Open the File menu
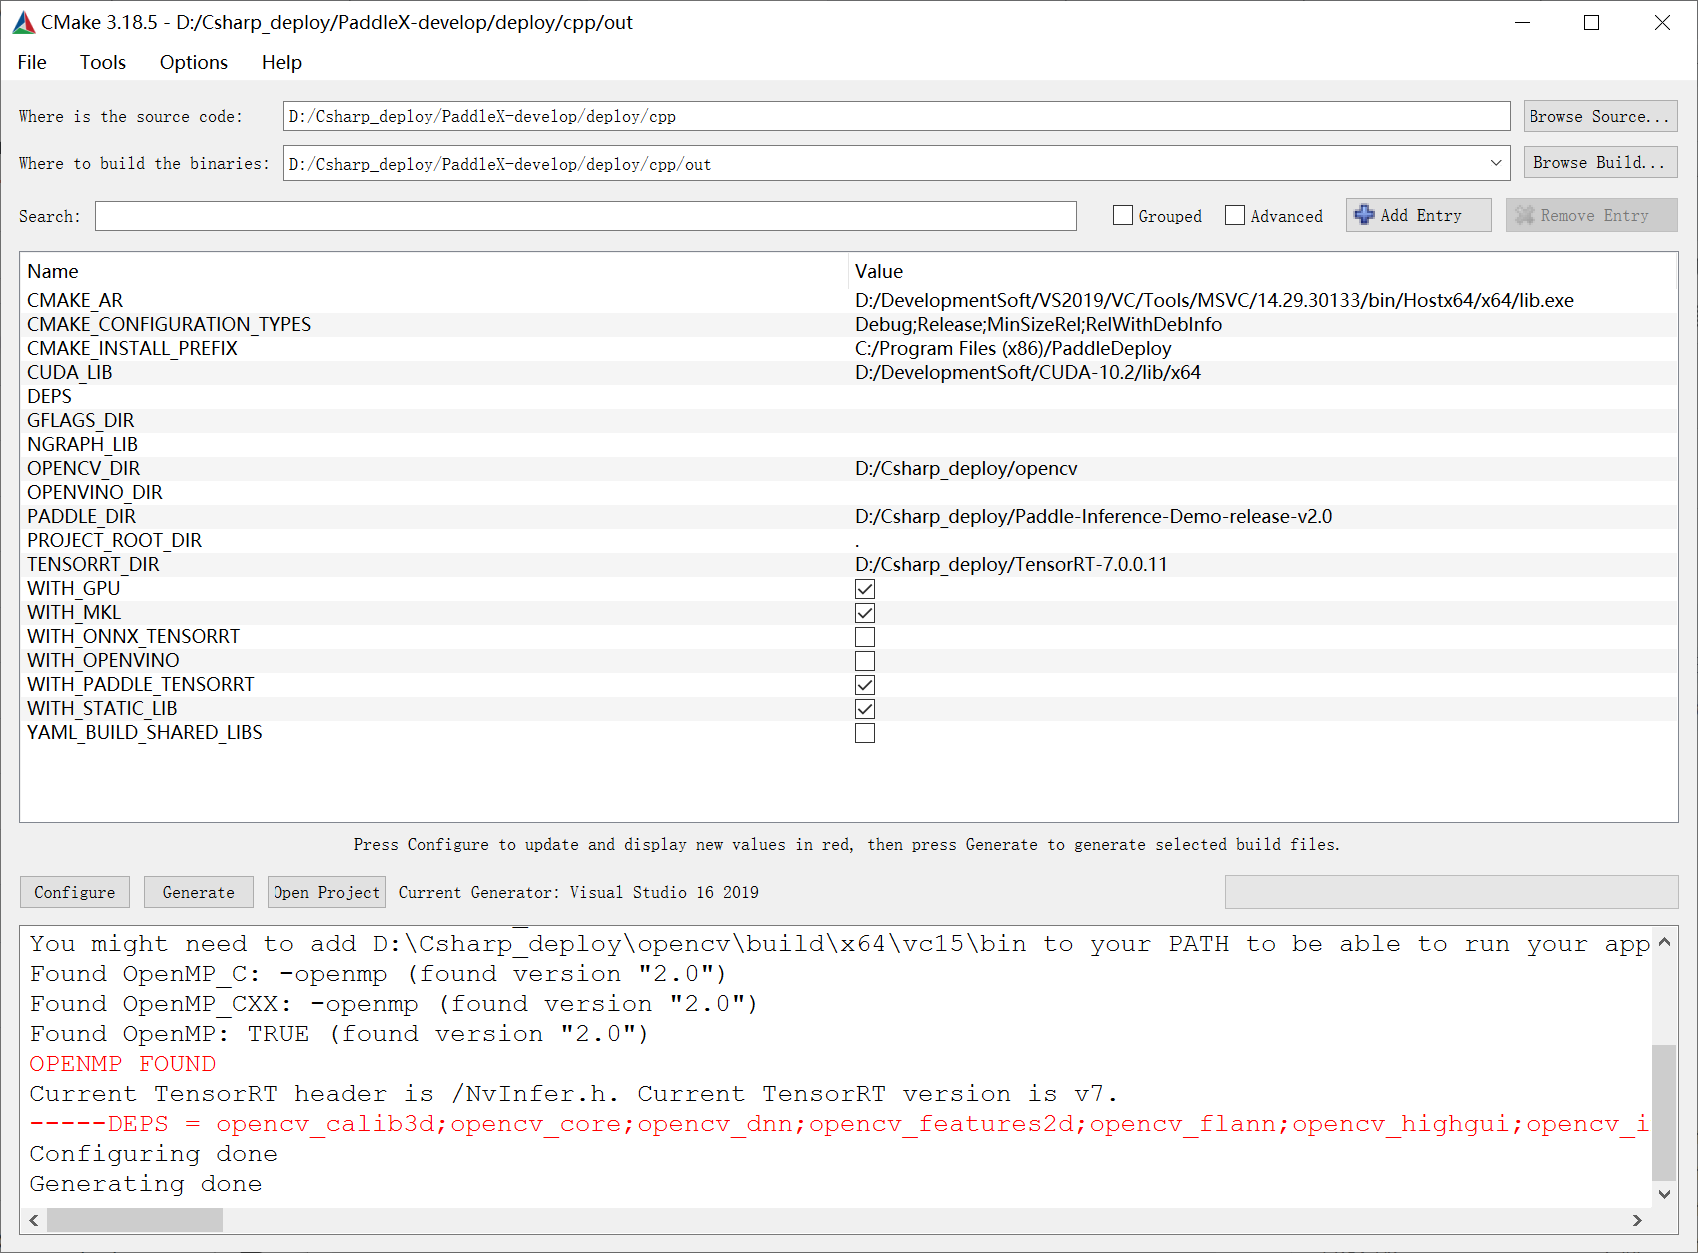 click(x=31, y=62)
